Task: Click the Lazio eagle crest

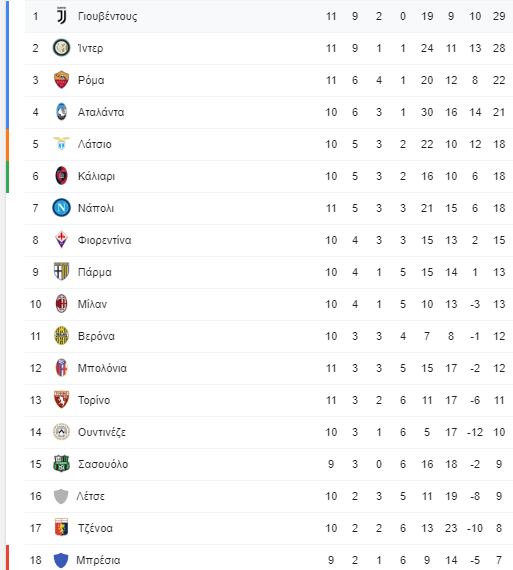Action: pos(61,144)
